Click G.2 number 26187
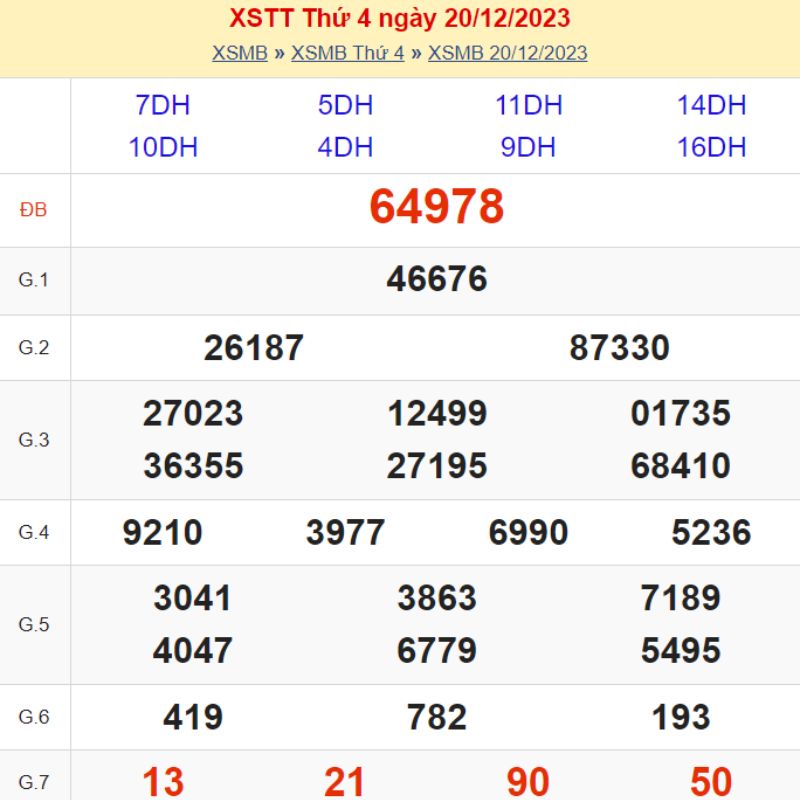 [x=254, y=348]
